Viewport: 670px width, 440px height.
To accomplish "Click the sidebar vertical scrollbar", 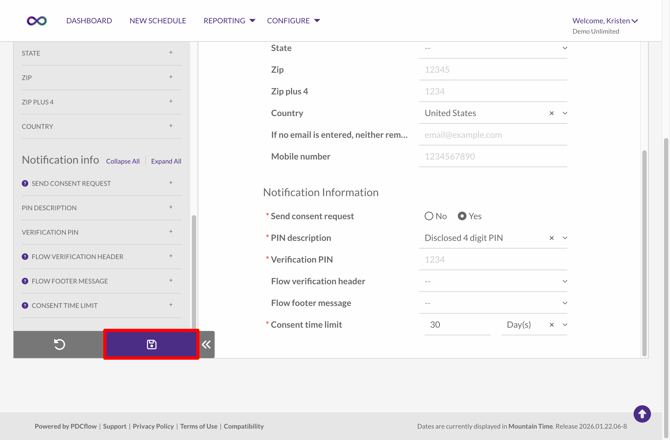I will point(194,272).
